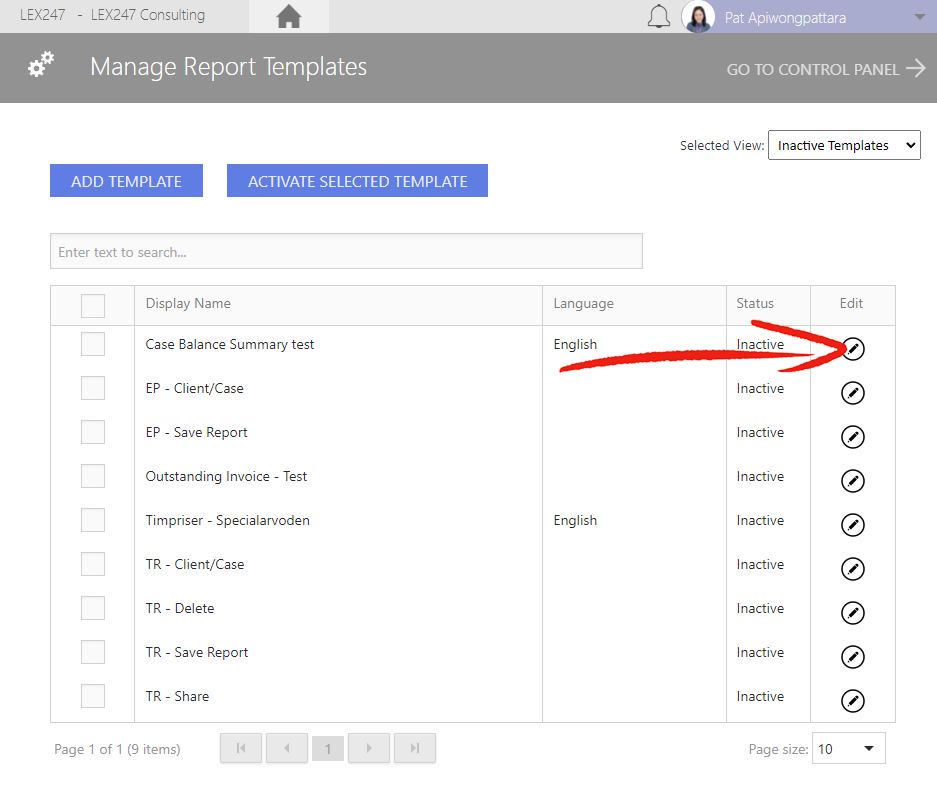Open the Selected View dropdown
This screenshot has height=801, width=937.
pyautogui.click(x=844, y=145)
